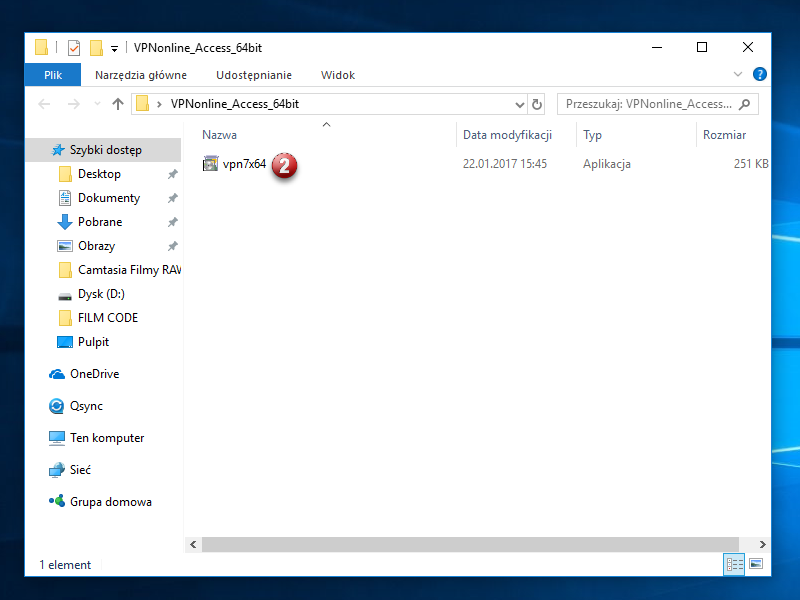Click horizontal scrollbar left arrow
This screenshot has width=800, height=600.
[193, 544]
